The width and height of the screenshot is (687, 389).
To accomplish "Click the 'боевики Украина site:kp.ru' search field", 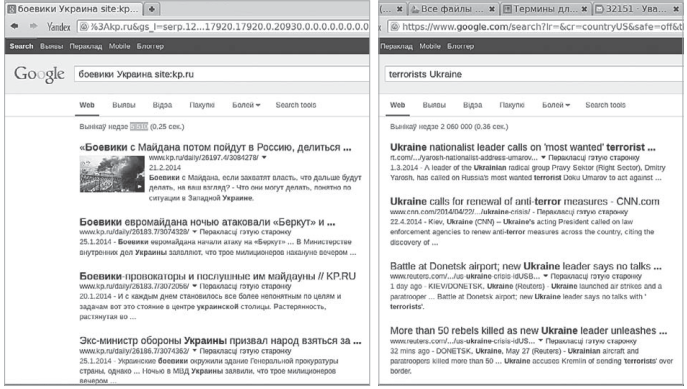I will (222, 74).
